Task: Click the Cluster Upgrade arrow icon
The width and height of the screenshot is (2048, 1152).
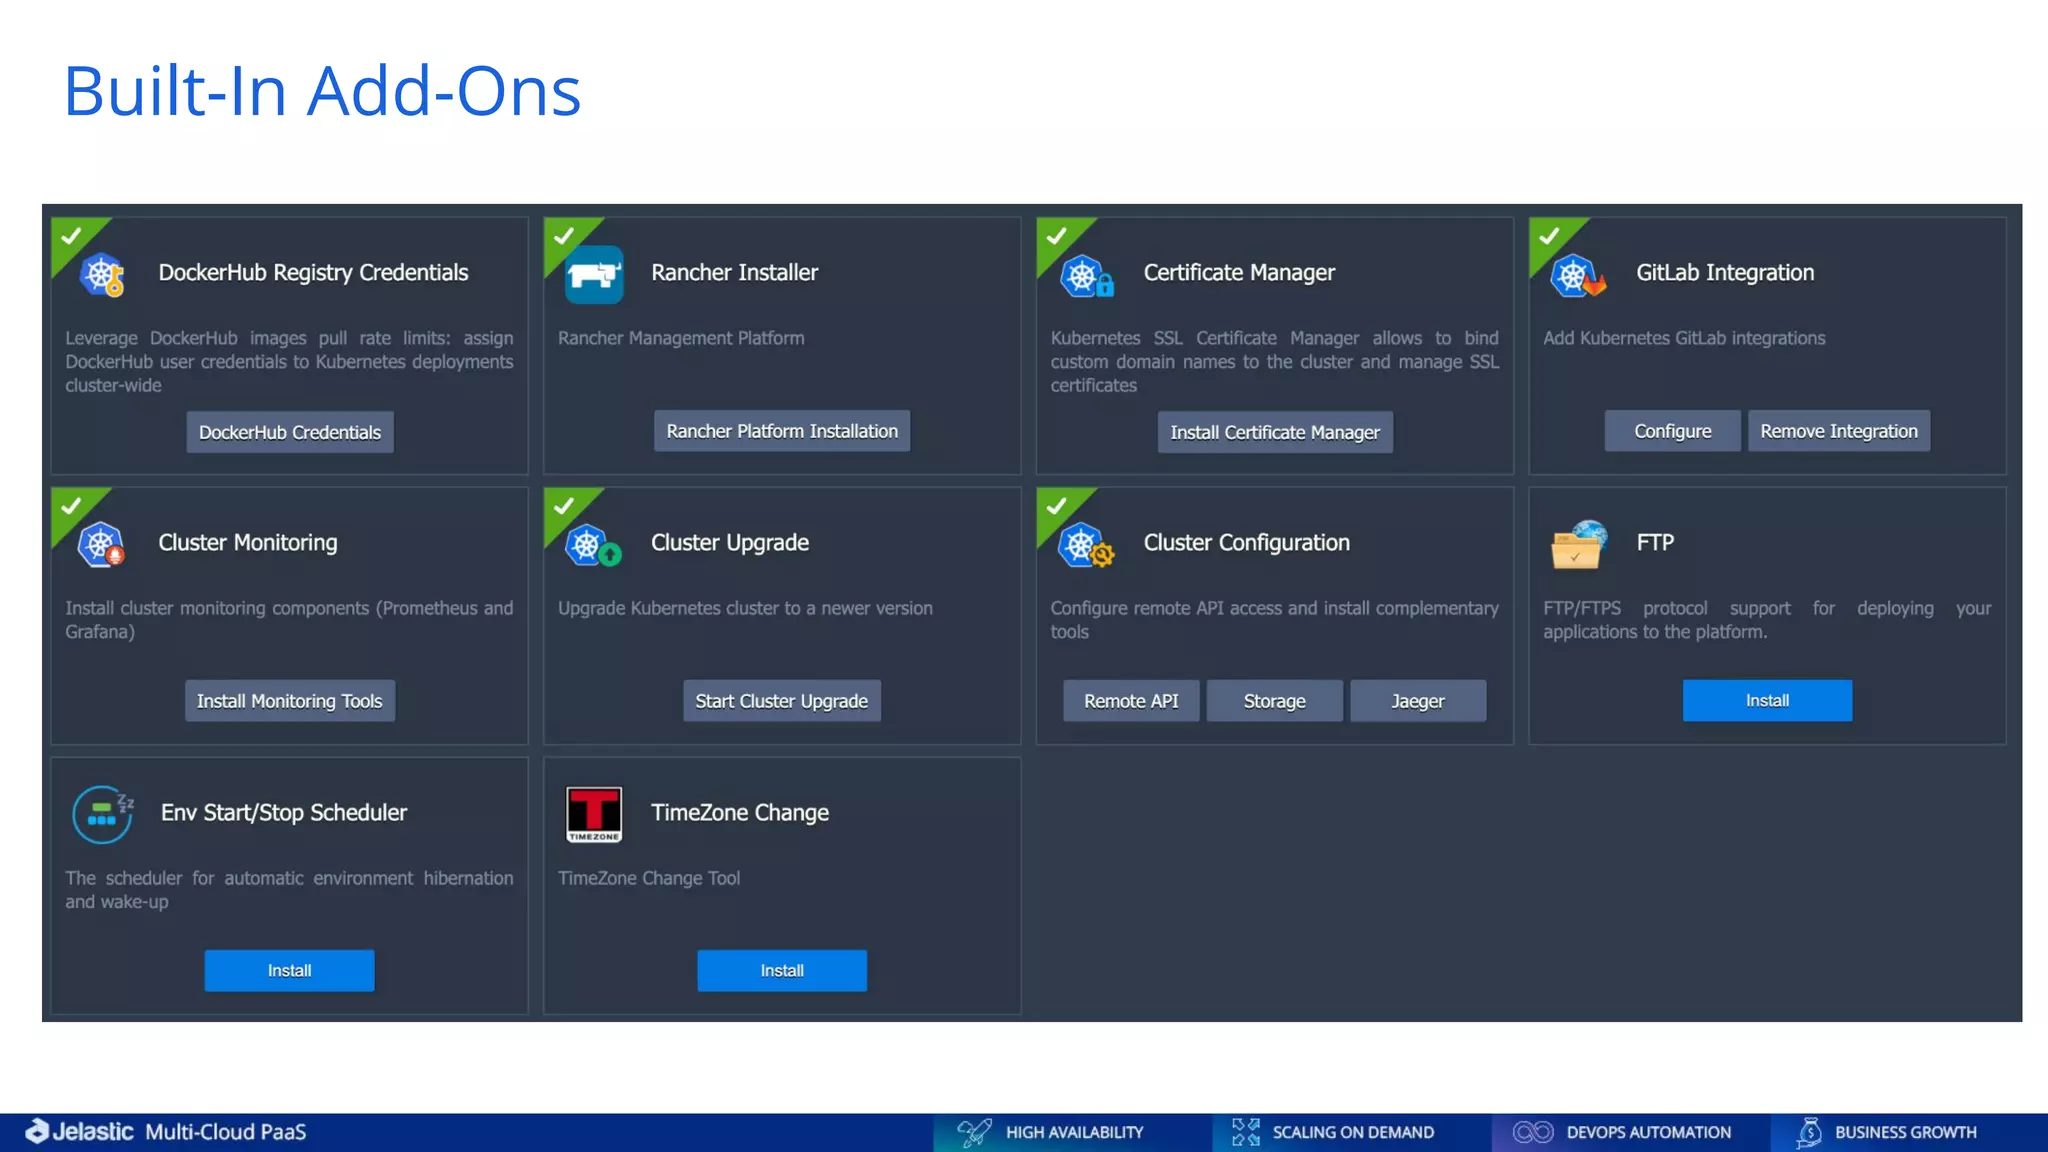Action: pos(594,546)
